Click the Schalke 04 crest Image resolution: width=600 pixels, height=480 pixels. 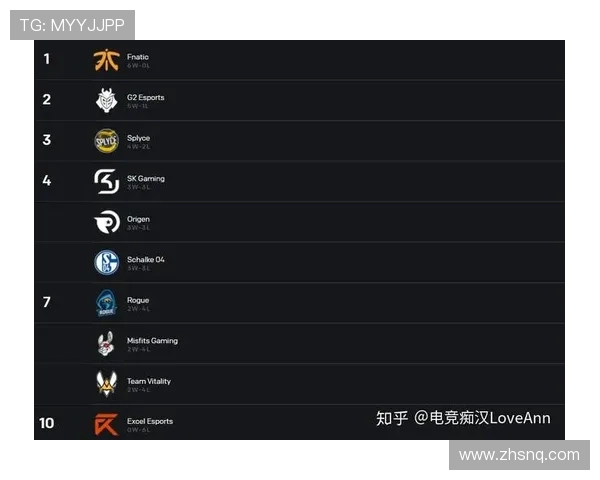(x=106, y=262)
